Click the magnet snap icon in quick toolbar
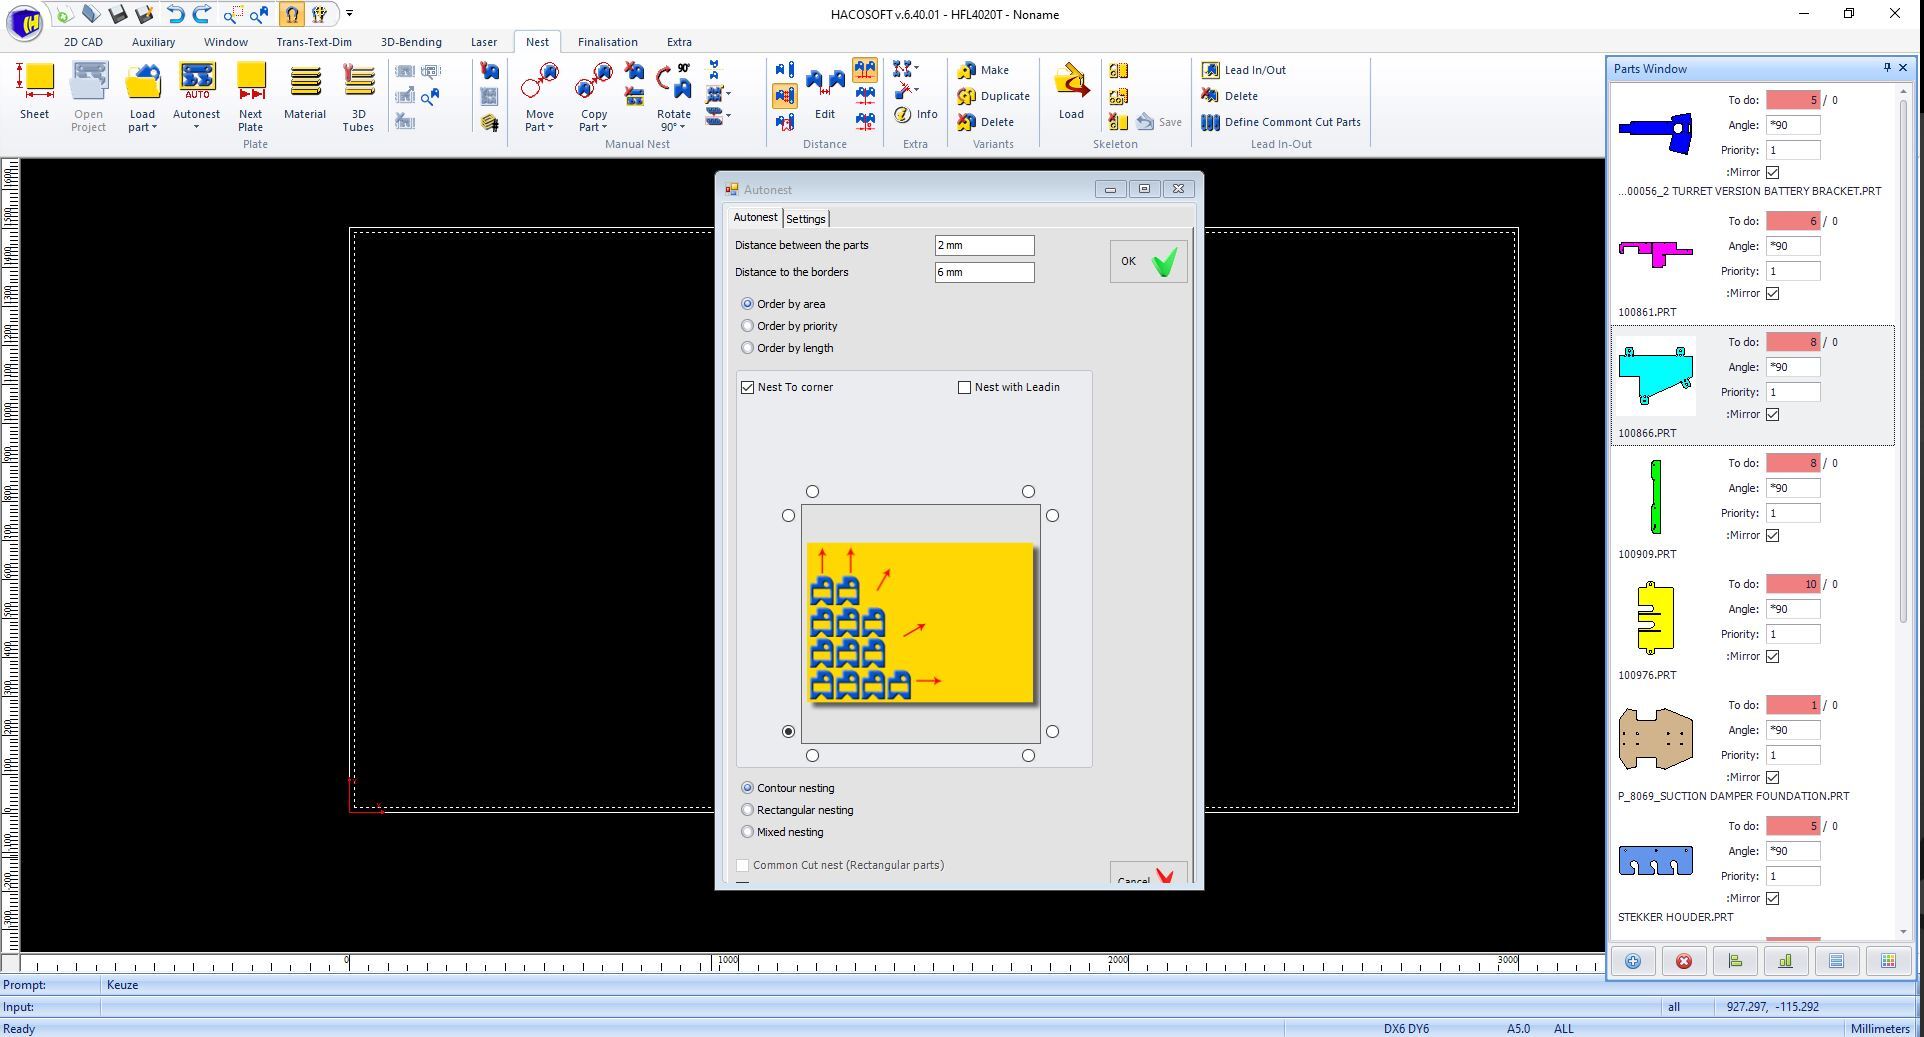This screenshot has width=1924, height=1037. pyautogui.click(x=291, y=14)
